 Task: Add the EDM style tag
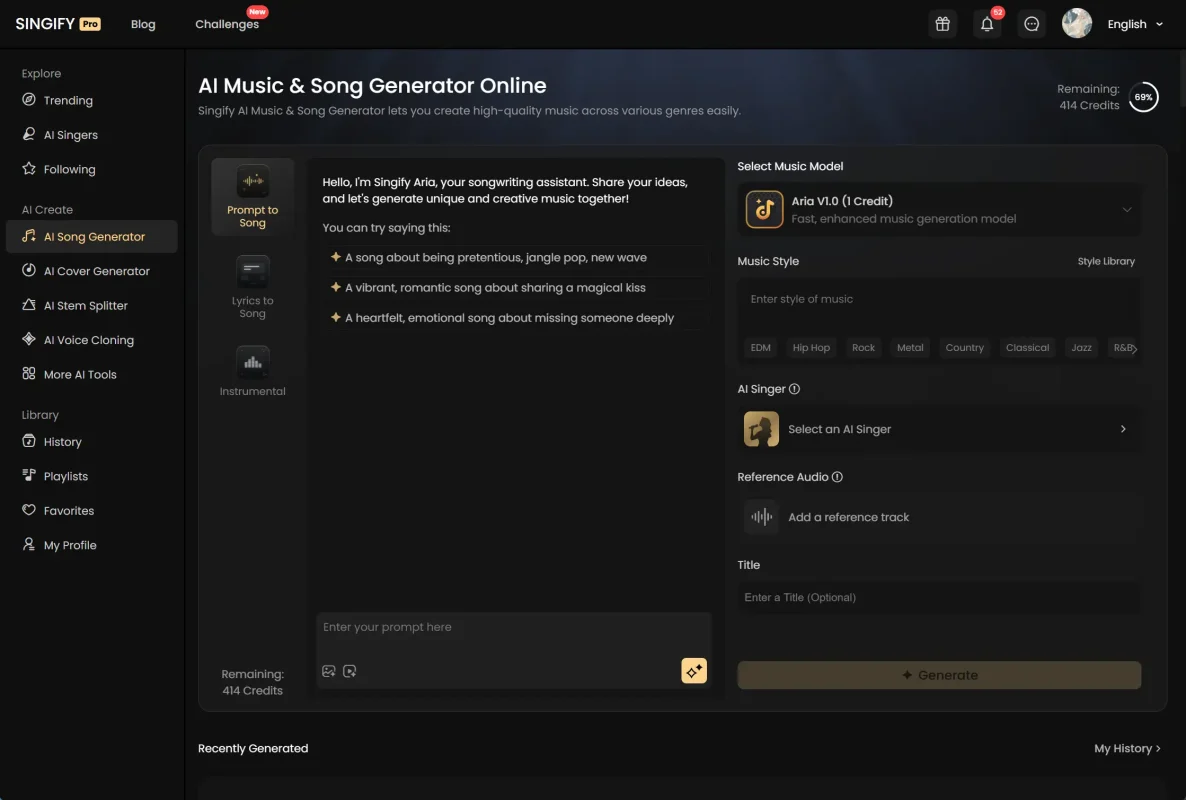pyautogui.click(x=760, y=348)
